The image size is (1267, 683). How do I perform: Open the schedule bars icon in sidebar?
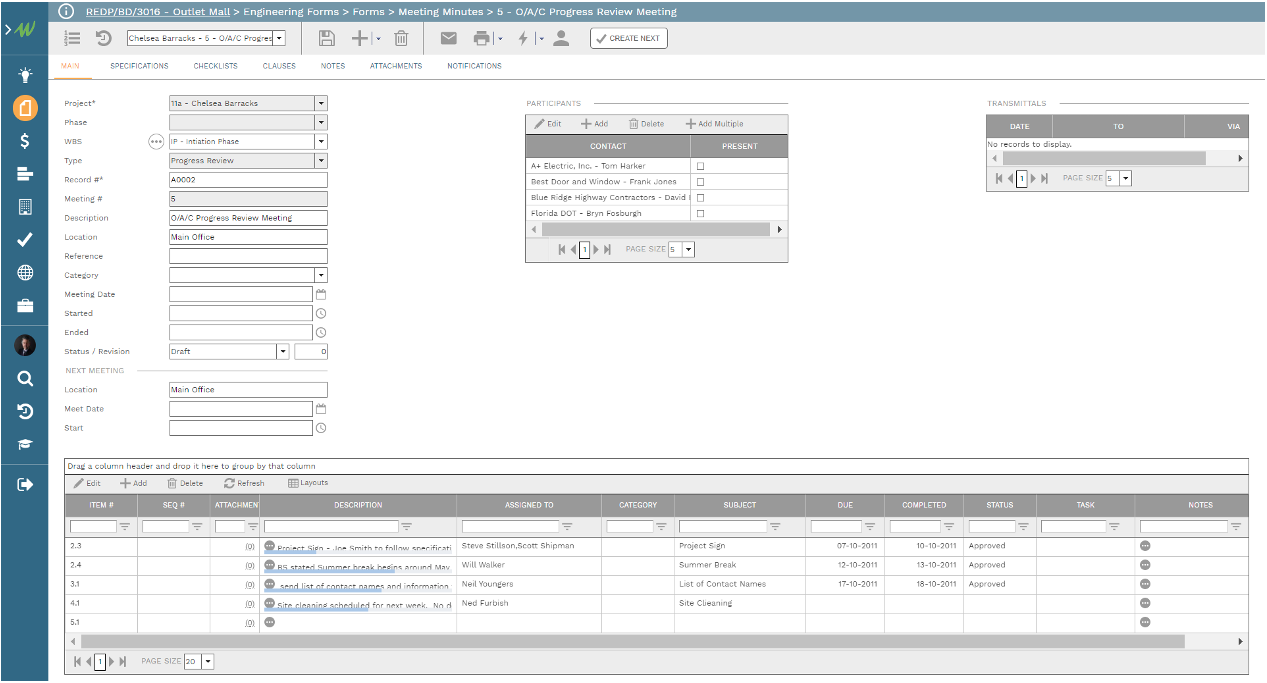[x=25, y=174]
